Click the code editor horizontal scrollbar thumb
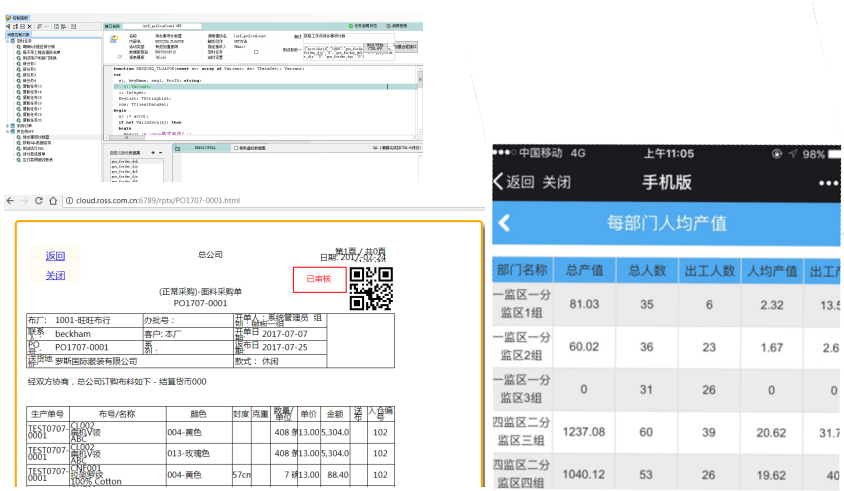Image resolution: width=844 pixels, height=491 pixels. click(127, 138)
